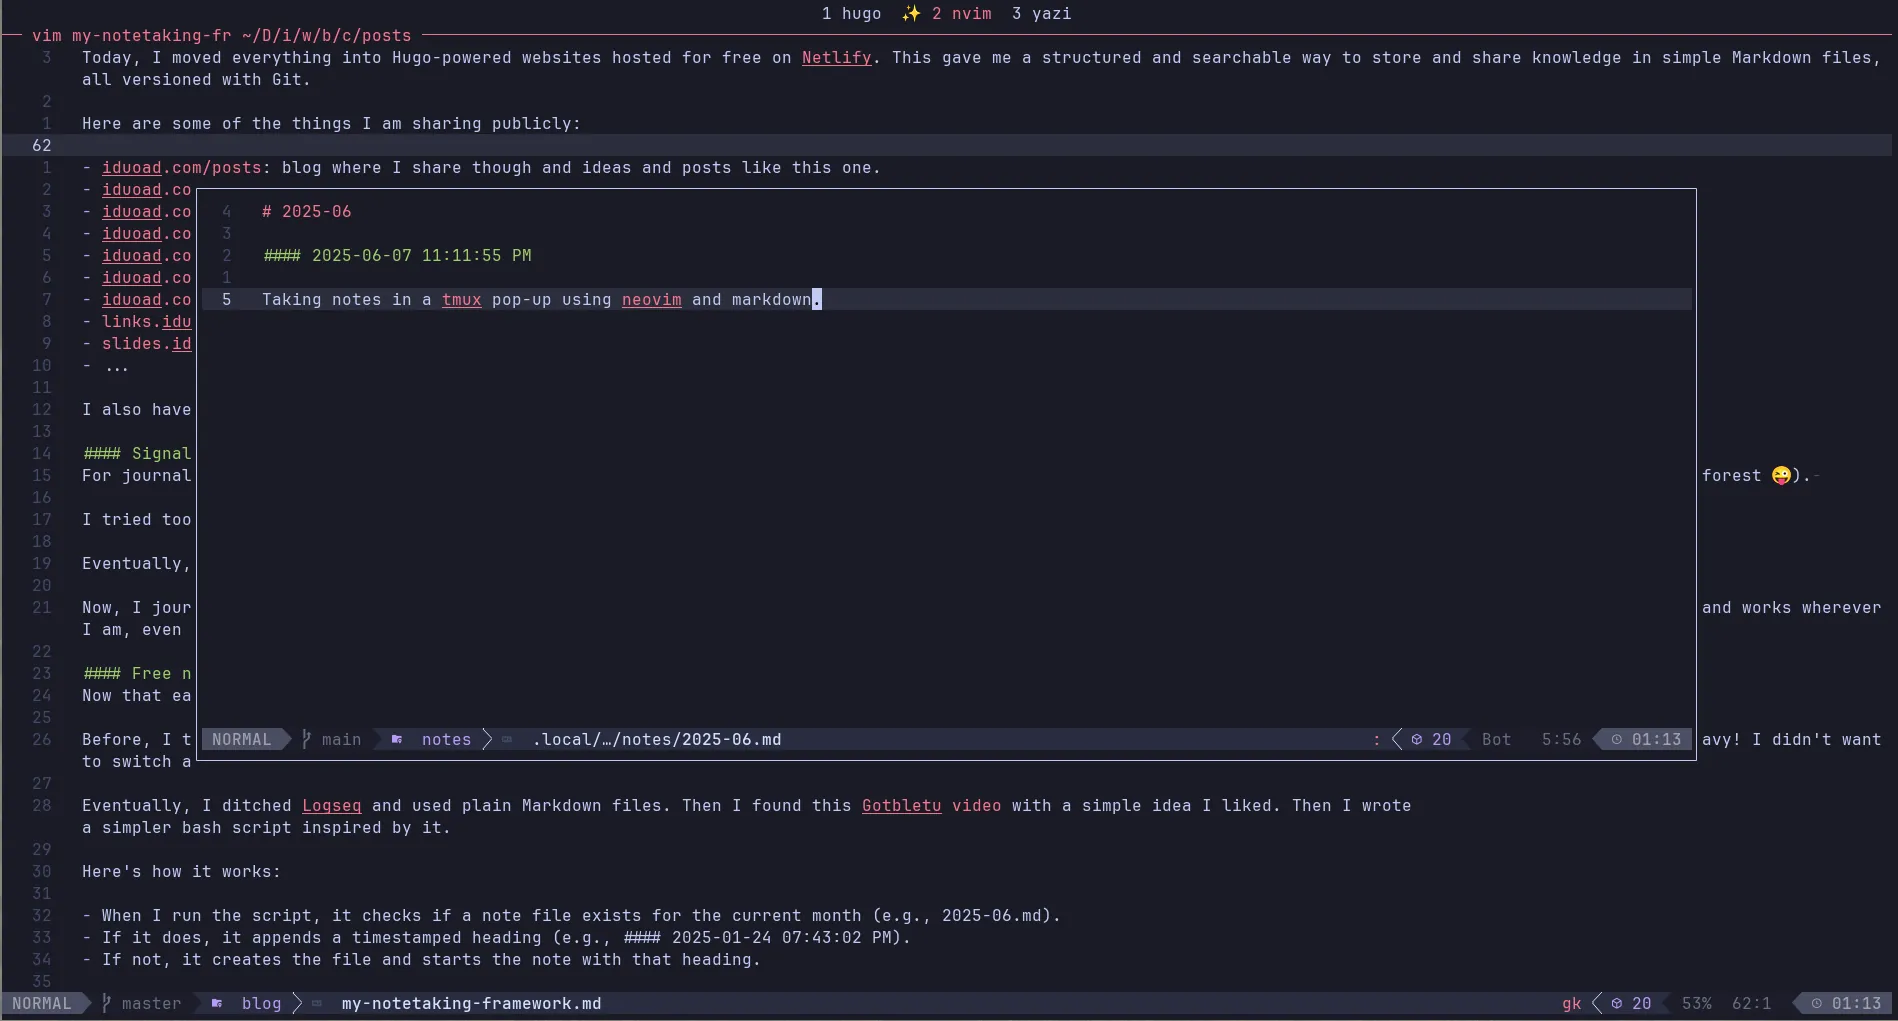Click the 5:56 cursor position in popup

tap(1561, 739)
